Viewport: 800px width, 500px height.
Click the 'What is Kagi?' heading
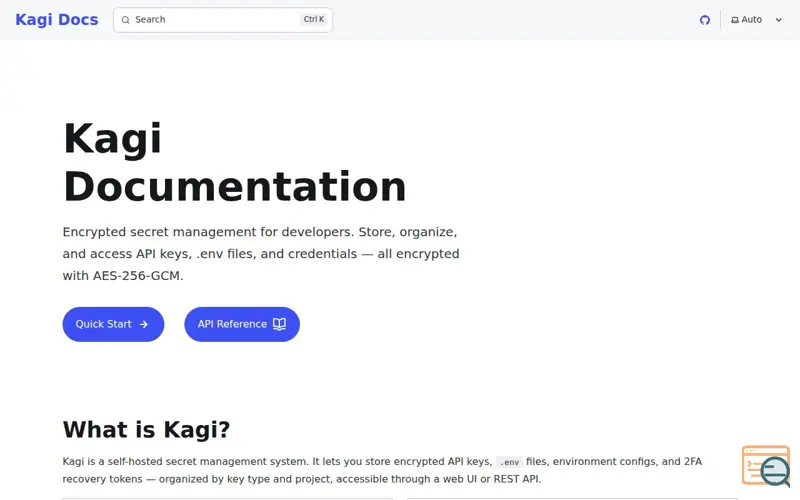coord(146,430)
